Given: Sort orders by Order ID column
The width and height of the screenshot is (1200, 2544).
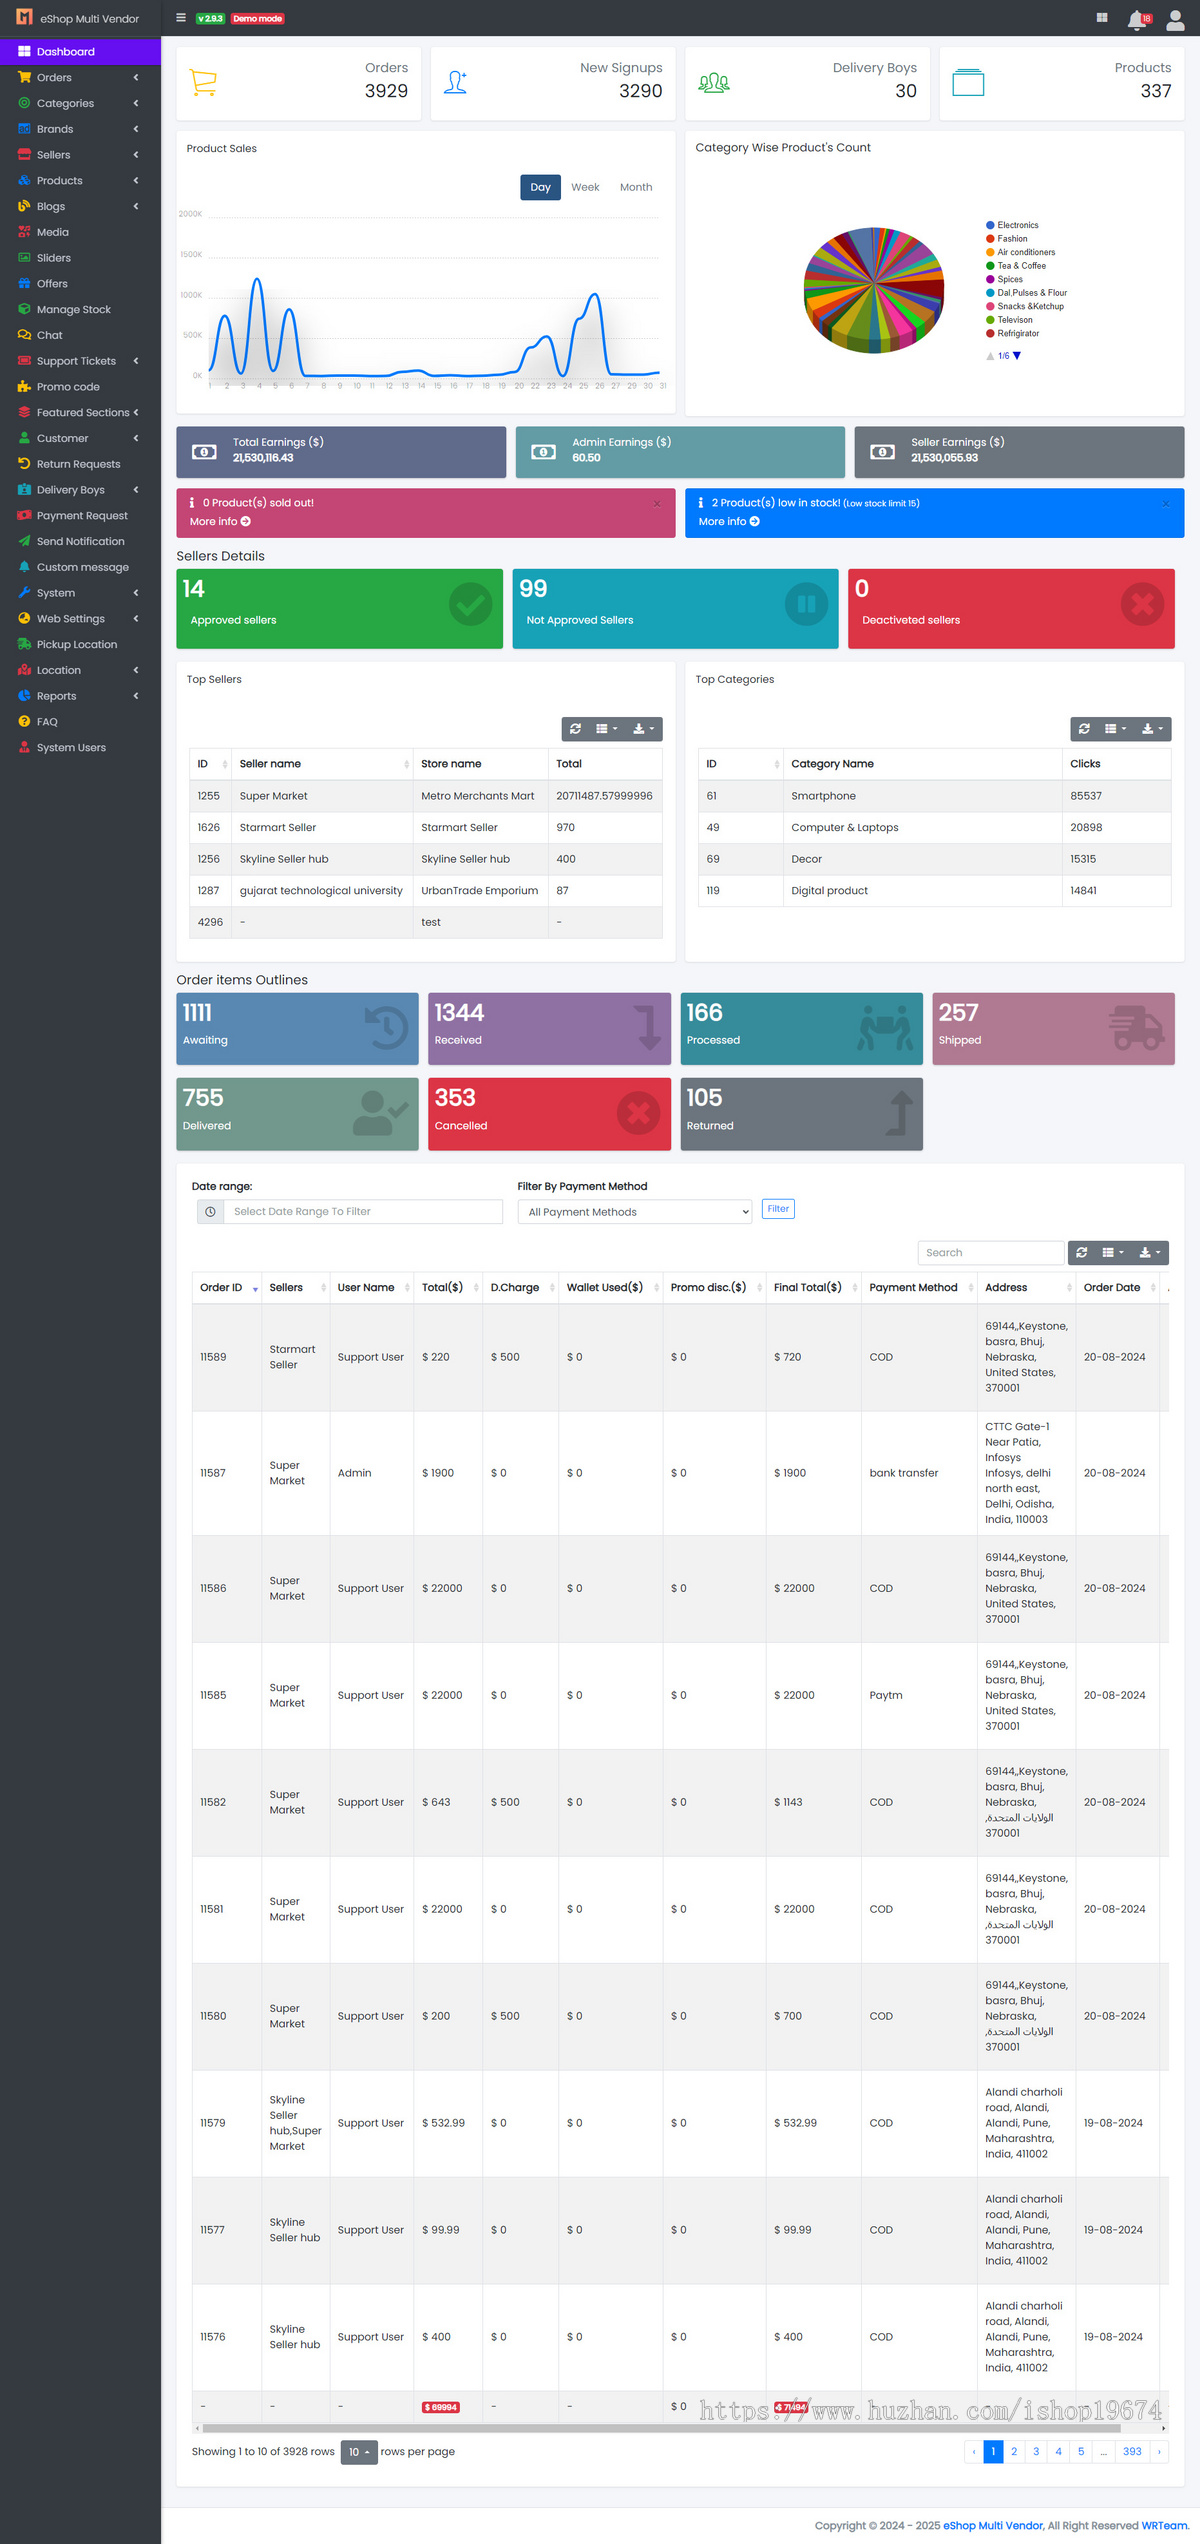Looking at the screenshot, I should pos(226,1288).
